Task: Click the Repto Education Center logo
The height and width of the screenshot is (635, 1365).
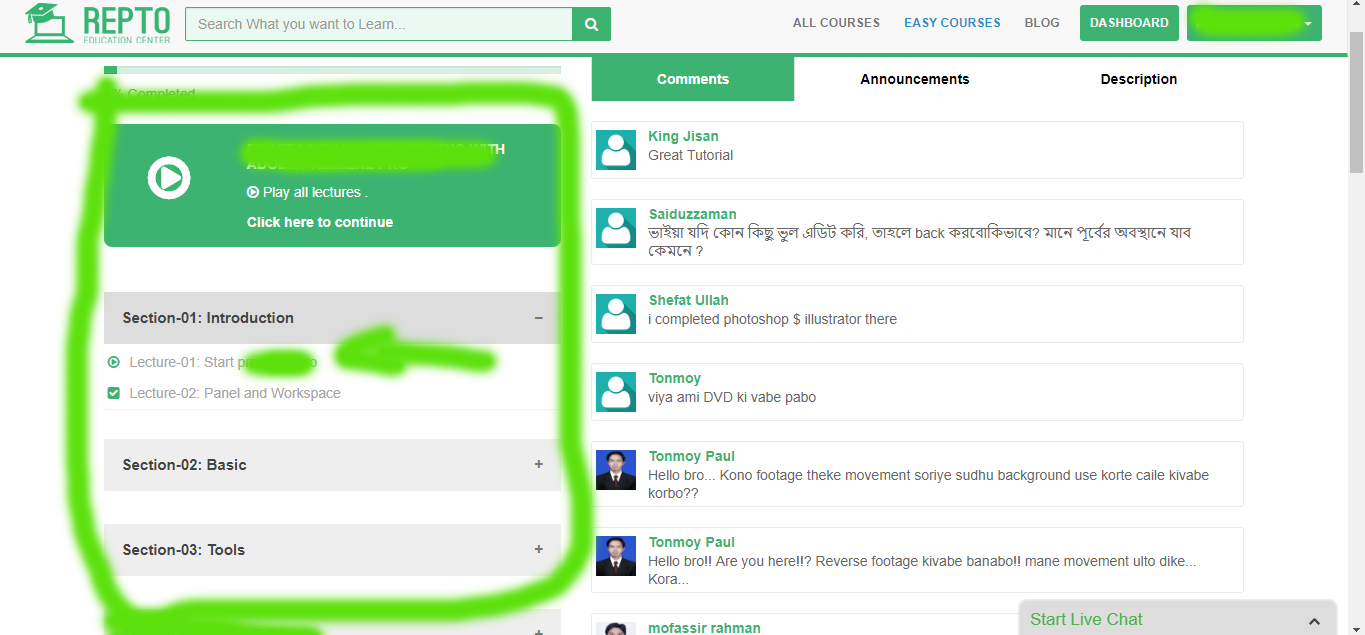Action: point(97,23)
